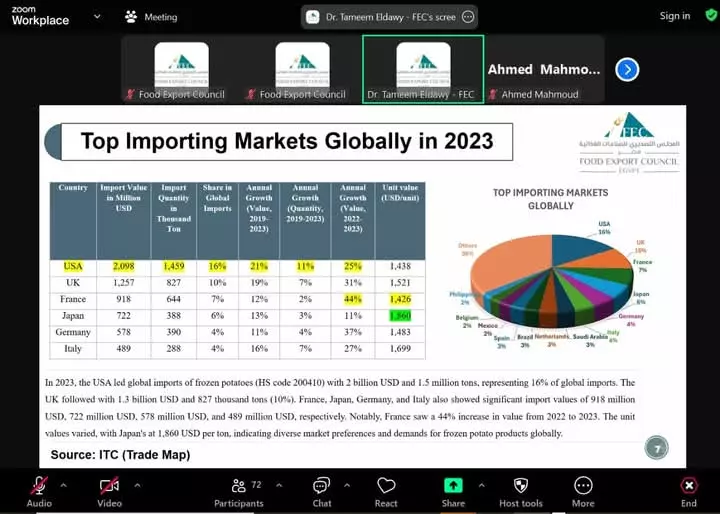Start camera using the Video button

(109, 487)
